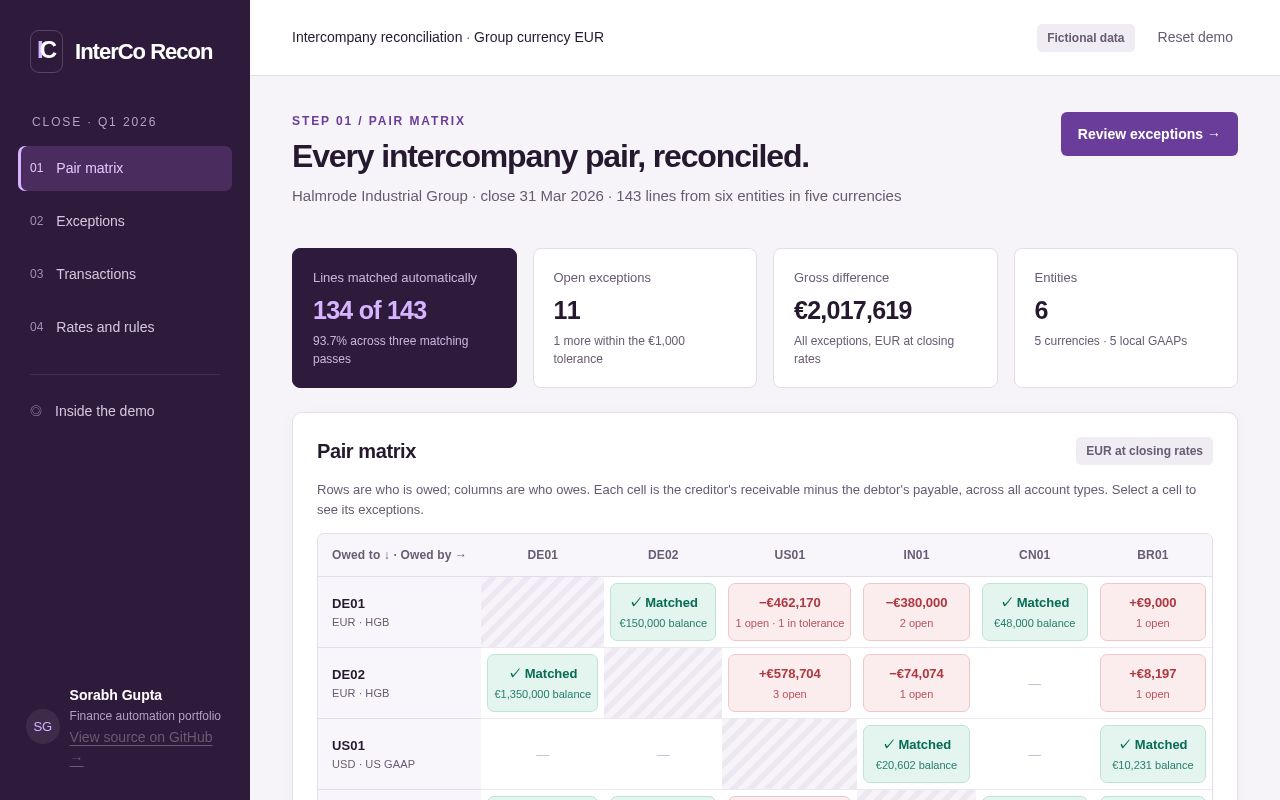Click the Pair matrix section heading
The width and height of the screenshot is (1280, 800).
coord(366,451)
